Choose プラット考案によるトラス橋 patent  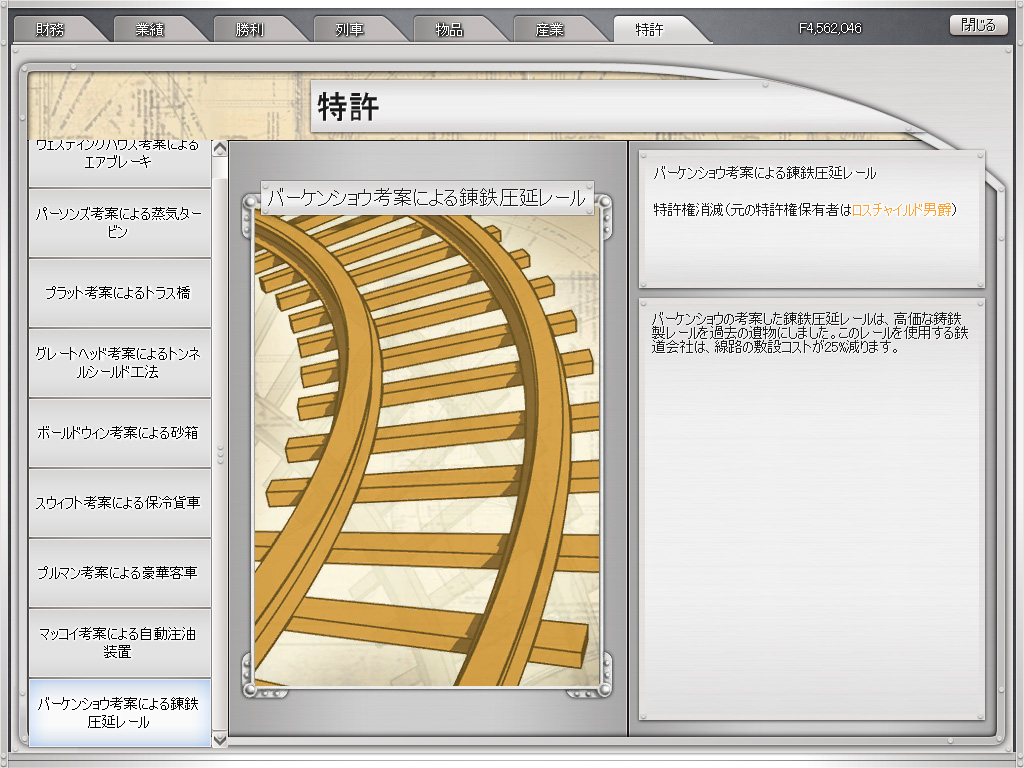(120, 293)
